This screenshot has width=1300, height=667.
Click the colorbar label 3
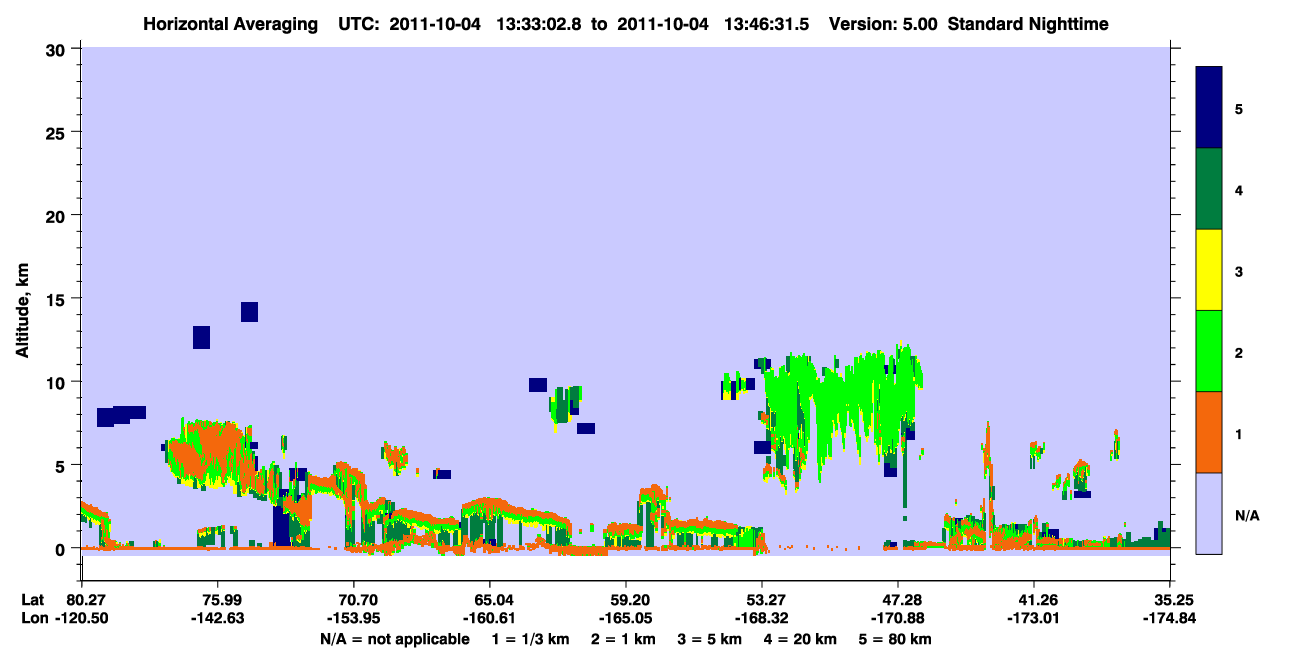click(x=1239, y=271)
